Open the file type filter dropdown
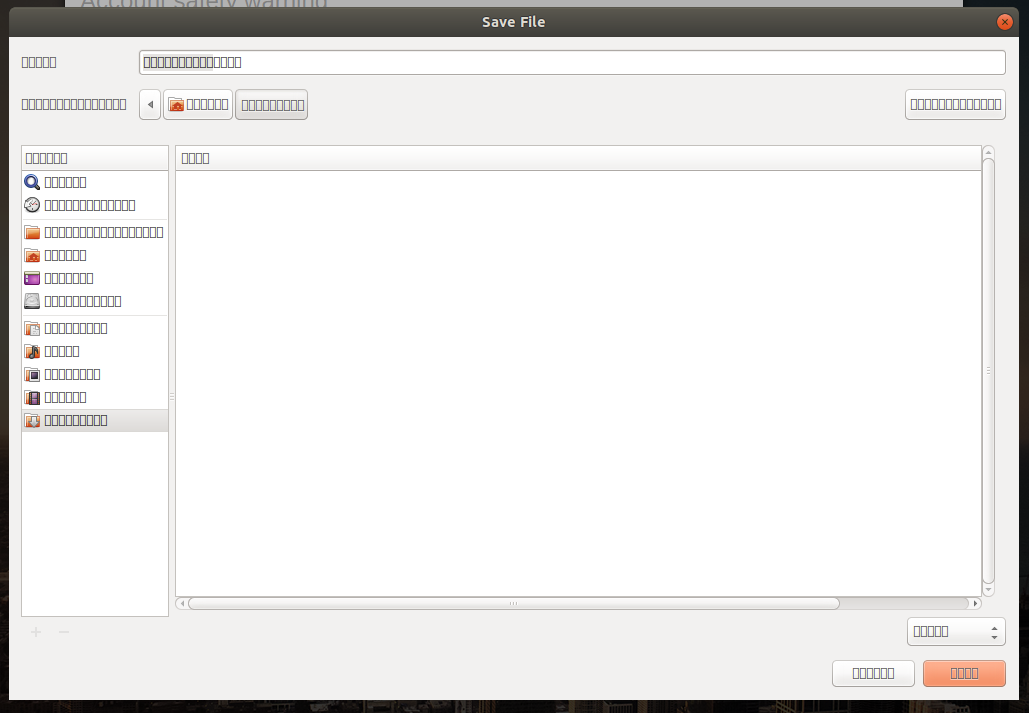 click(x=956, y=632)
